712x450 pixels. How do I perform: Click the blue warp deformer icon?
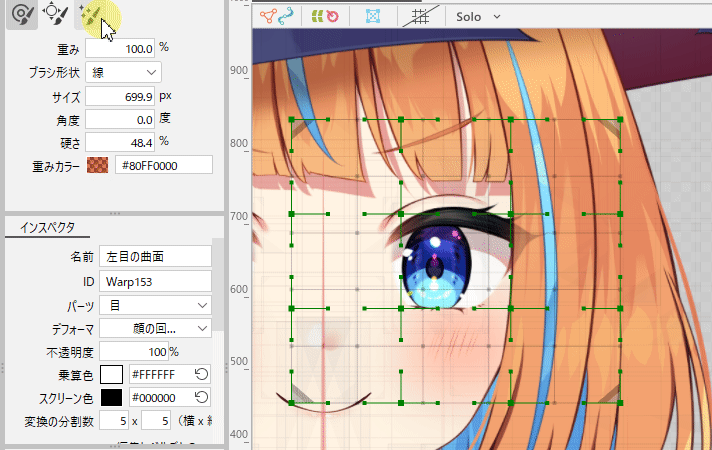373,17
